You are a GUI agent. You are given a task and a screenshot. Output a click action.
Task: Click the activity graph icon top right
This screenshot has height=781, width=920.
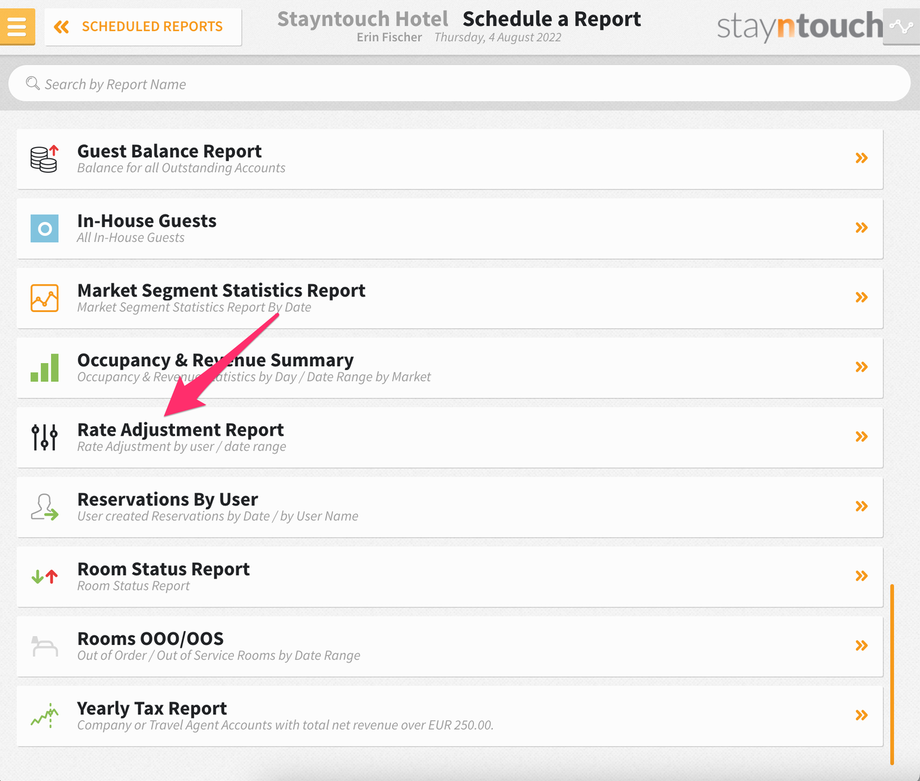(x=901, y=26)
